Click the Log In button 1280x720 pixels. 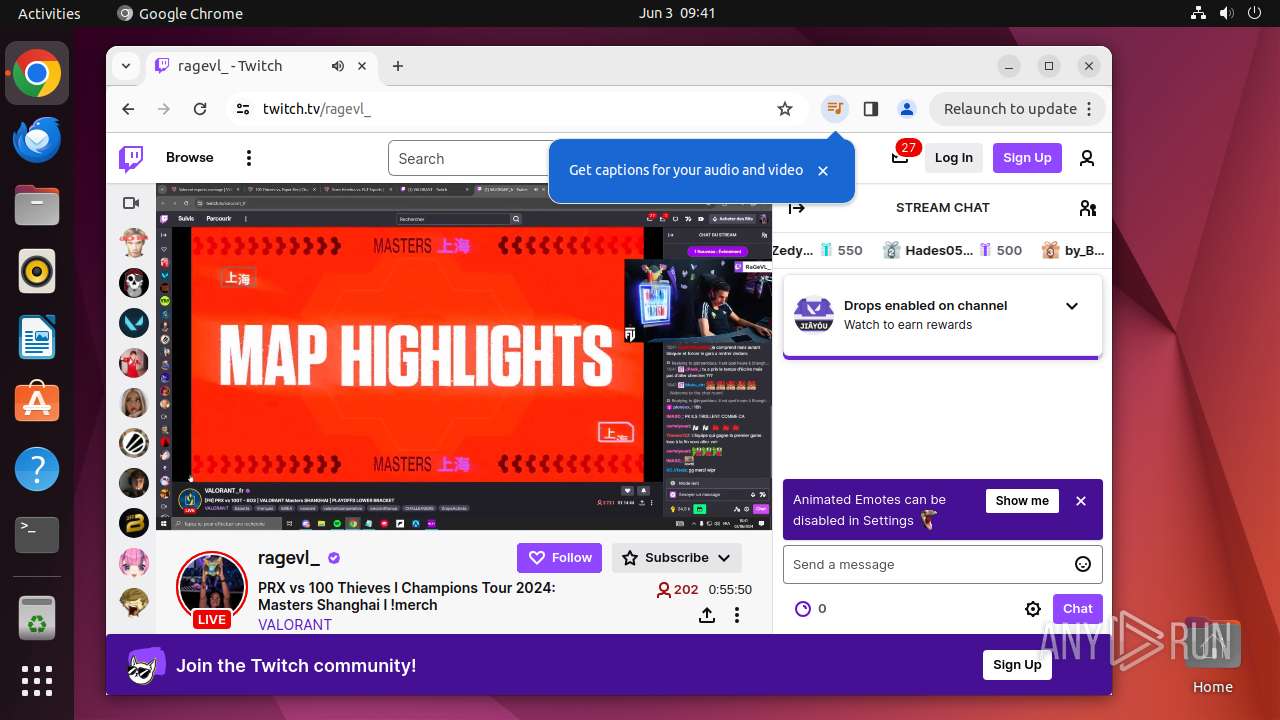953,158
